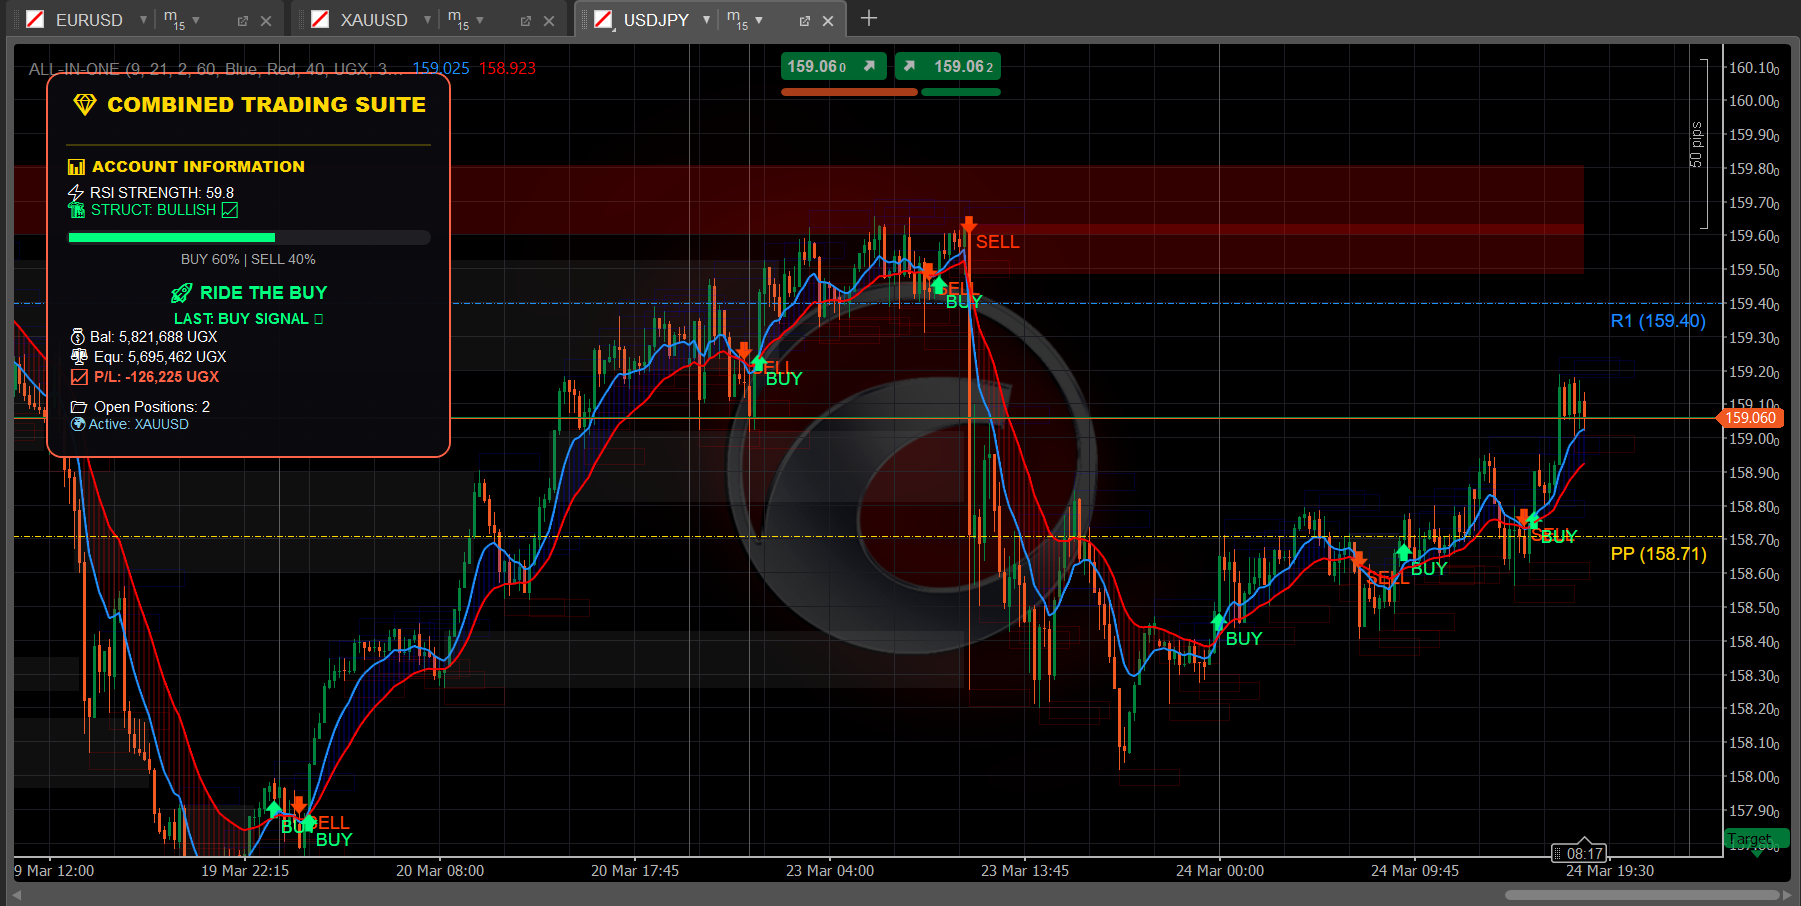The height and width of the screenshot is (906, 1801).
Task: Detach the EURUSD chart into a window
Action: [x=242, y=21]
